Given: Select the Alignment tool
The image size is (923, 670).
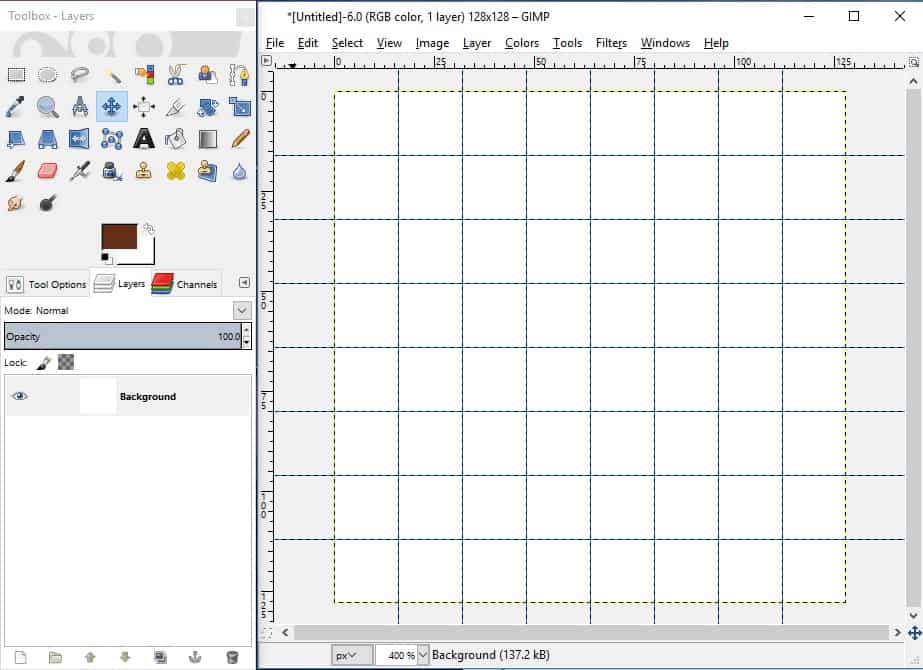Looking at the screenshot, I should pyautogui.click(x=144, y=107).
